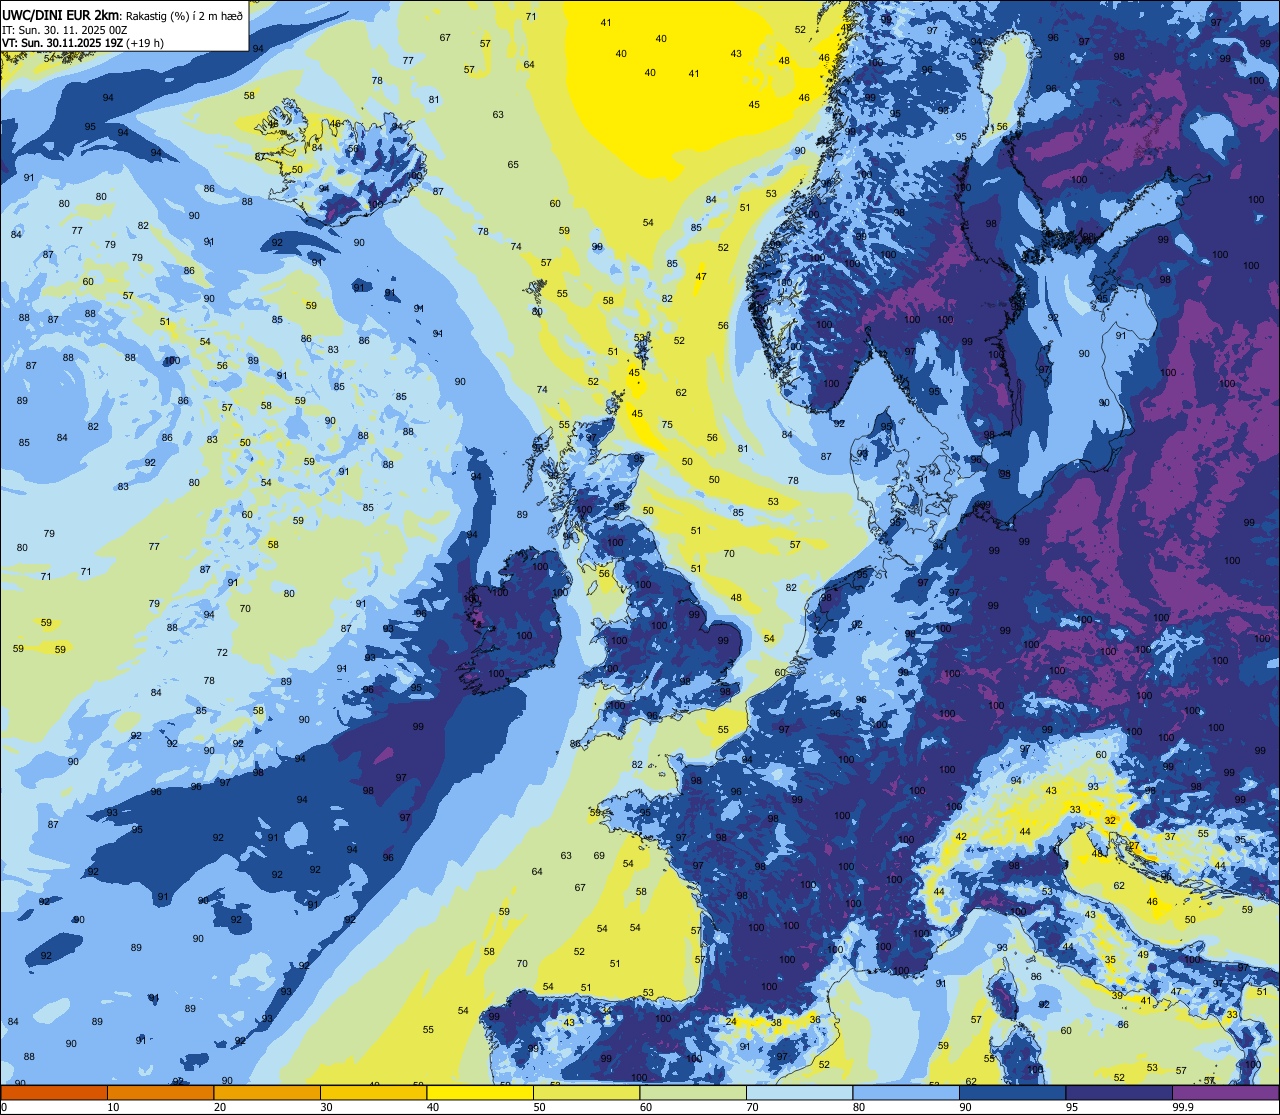The image size is (1280, 1115).
Task: Click the purple above-99.9 legend swatch
Action: click(x=1225, y=1092)
